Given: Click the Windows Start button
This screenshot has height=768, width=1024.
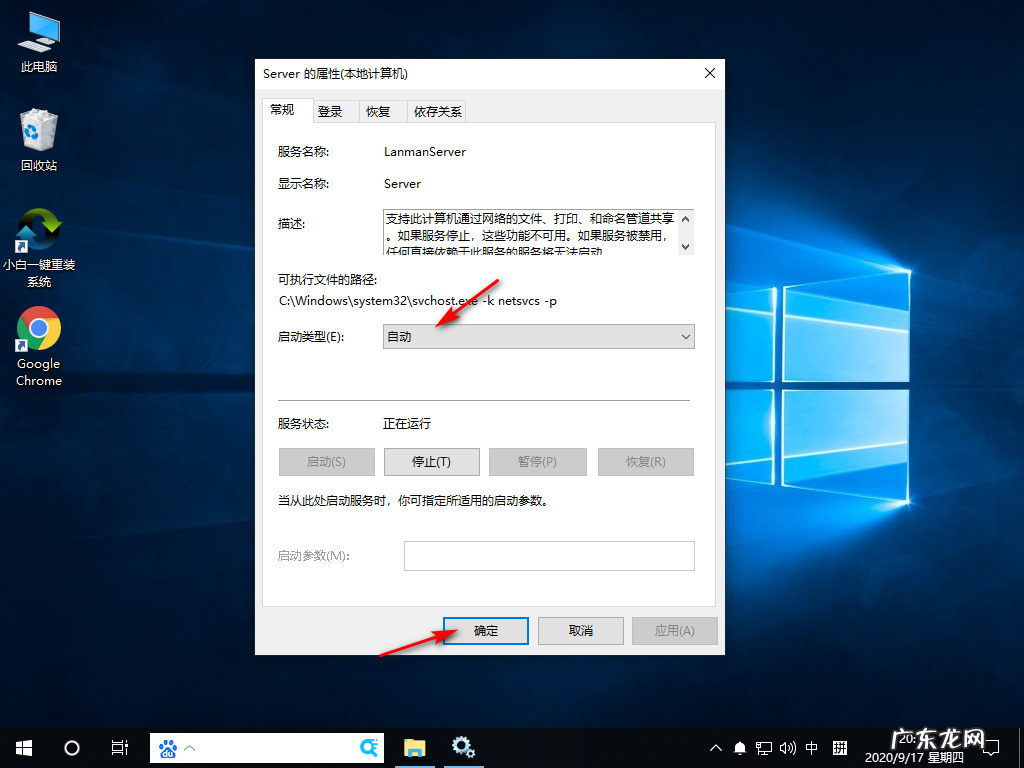Looking at the screenshot, I should [x=22, y=747].
